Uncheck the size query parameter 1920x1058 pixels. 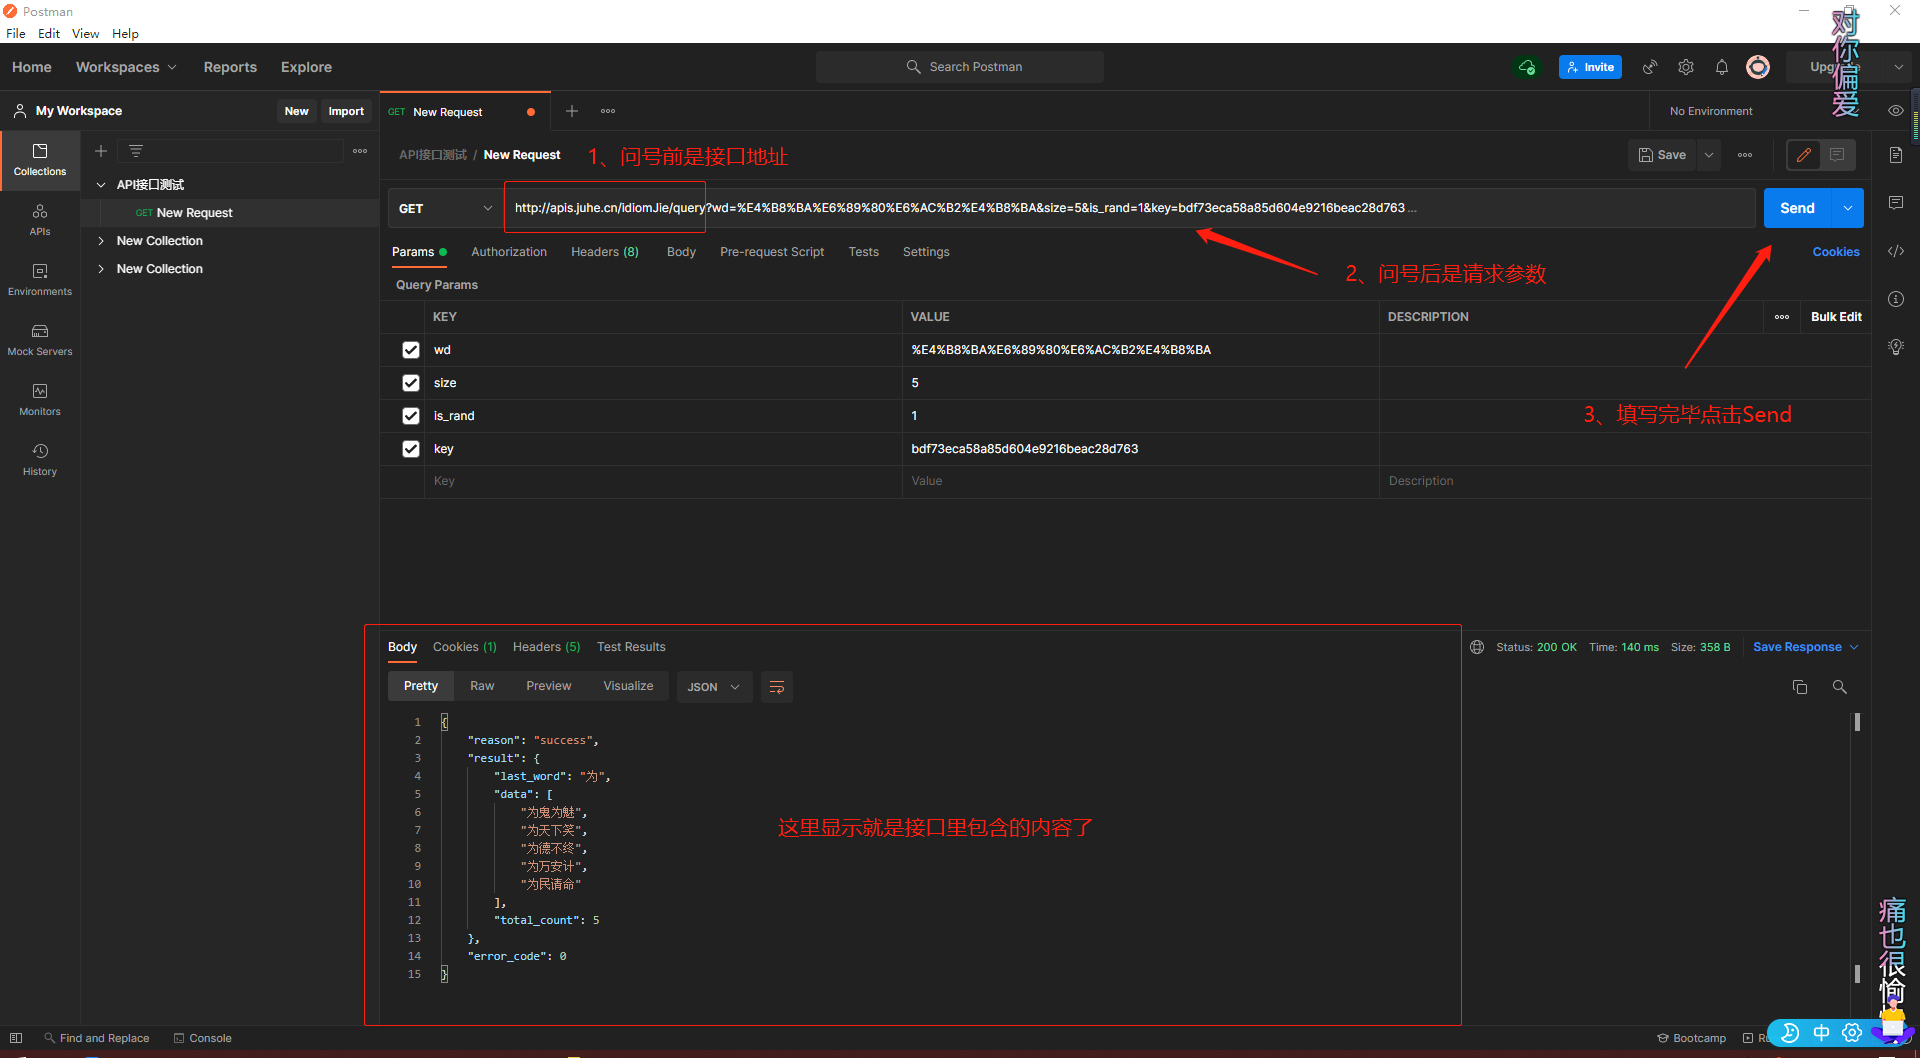coord(411,383)
